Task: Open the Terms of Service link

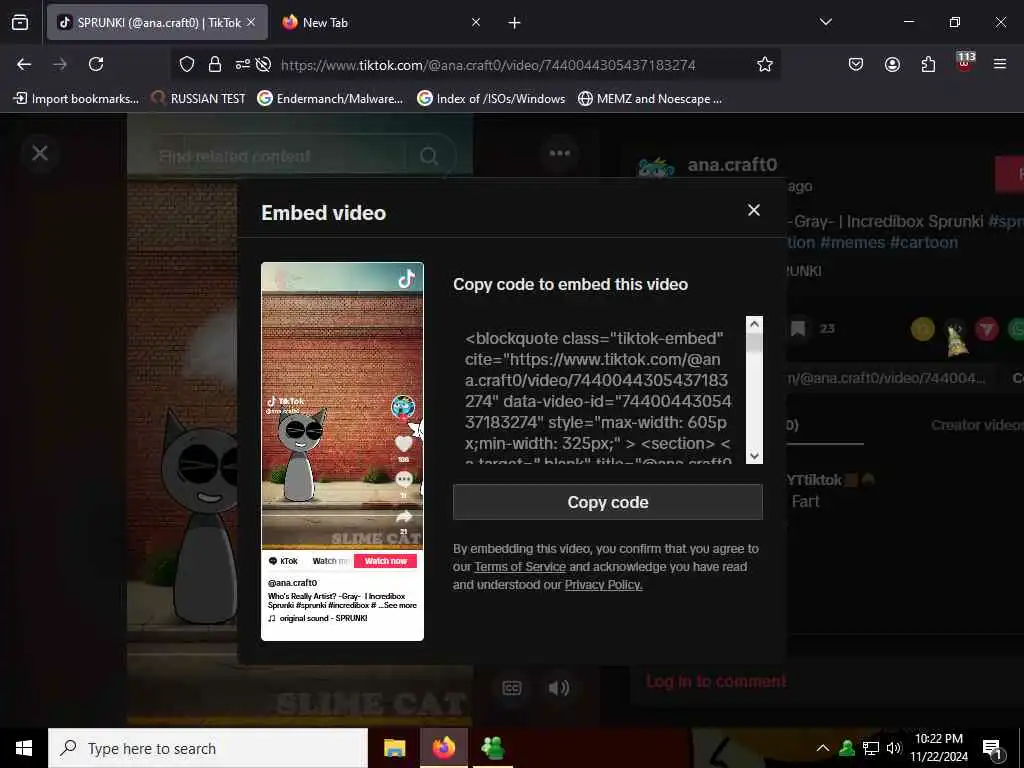Action: tap(520, 567)
